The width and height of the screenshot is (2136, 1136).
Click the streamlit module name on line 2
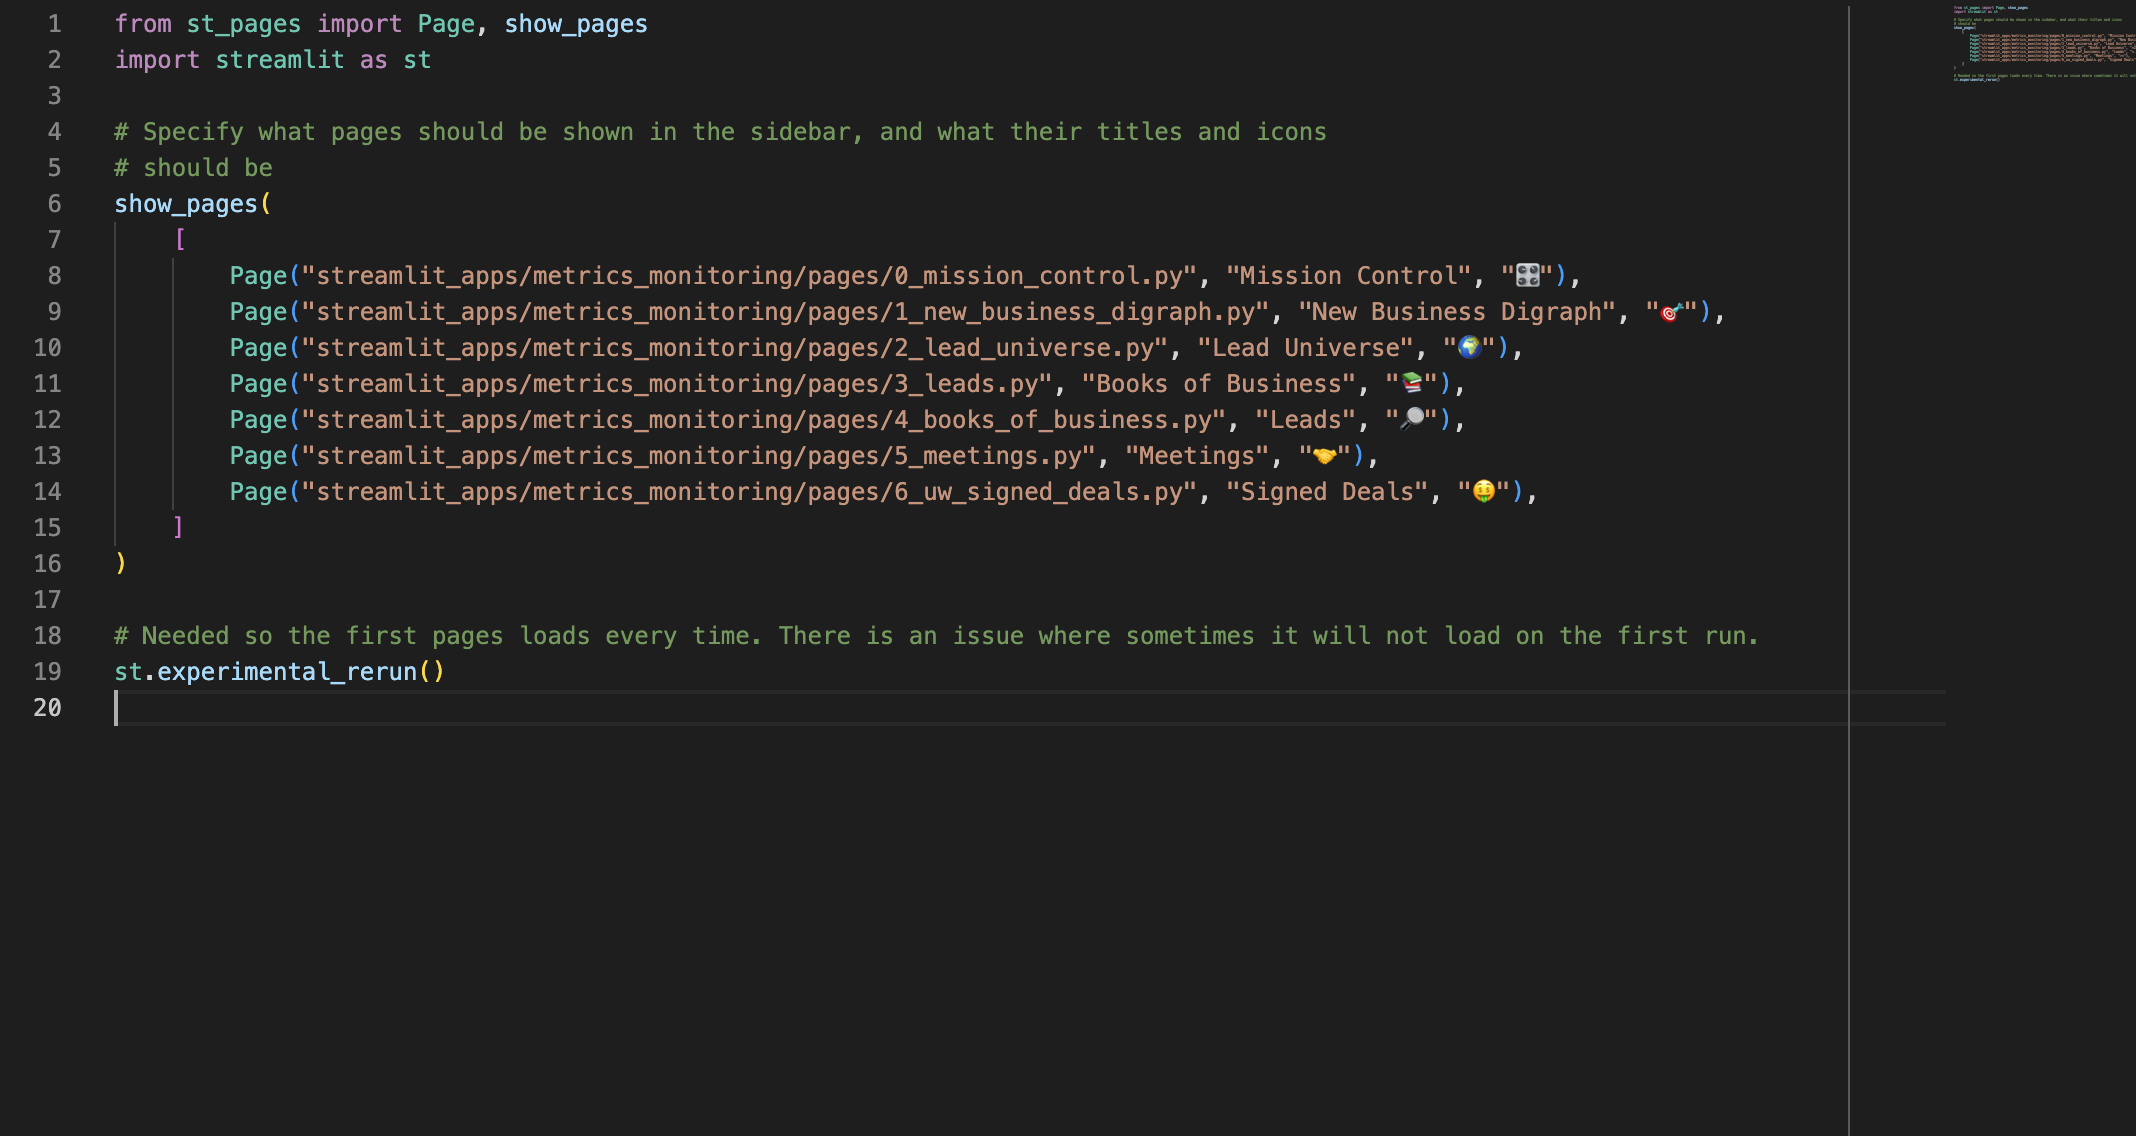tap(279, 60)
